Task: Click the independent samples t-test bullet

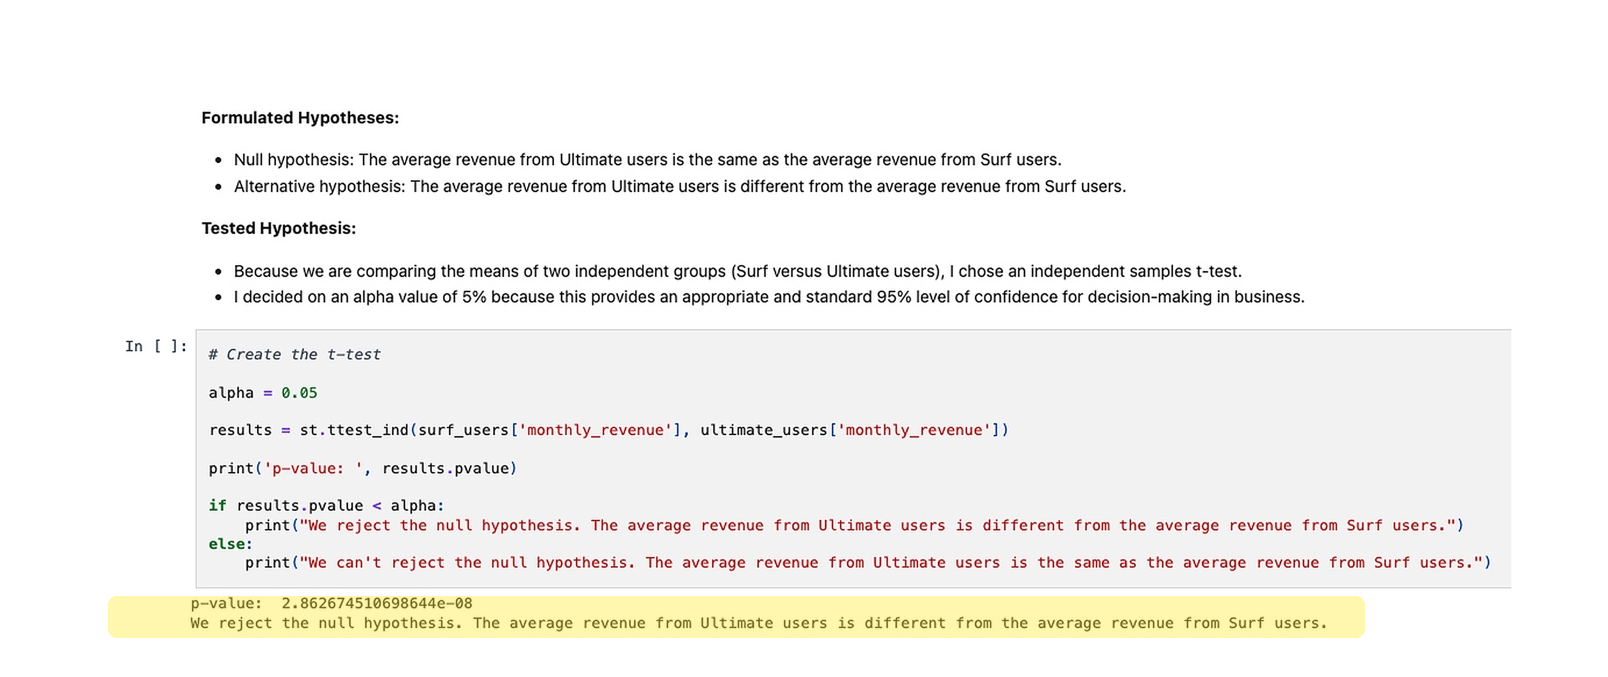Action: pyautogui.click(x=738, y=271)
